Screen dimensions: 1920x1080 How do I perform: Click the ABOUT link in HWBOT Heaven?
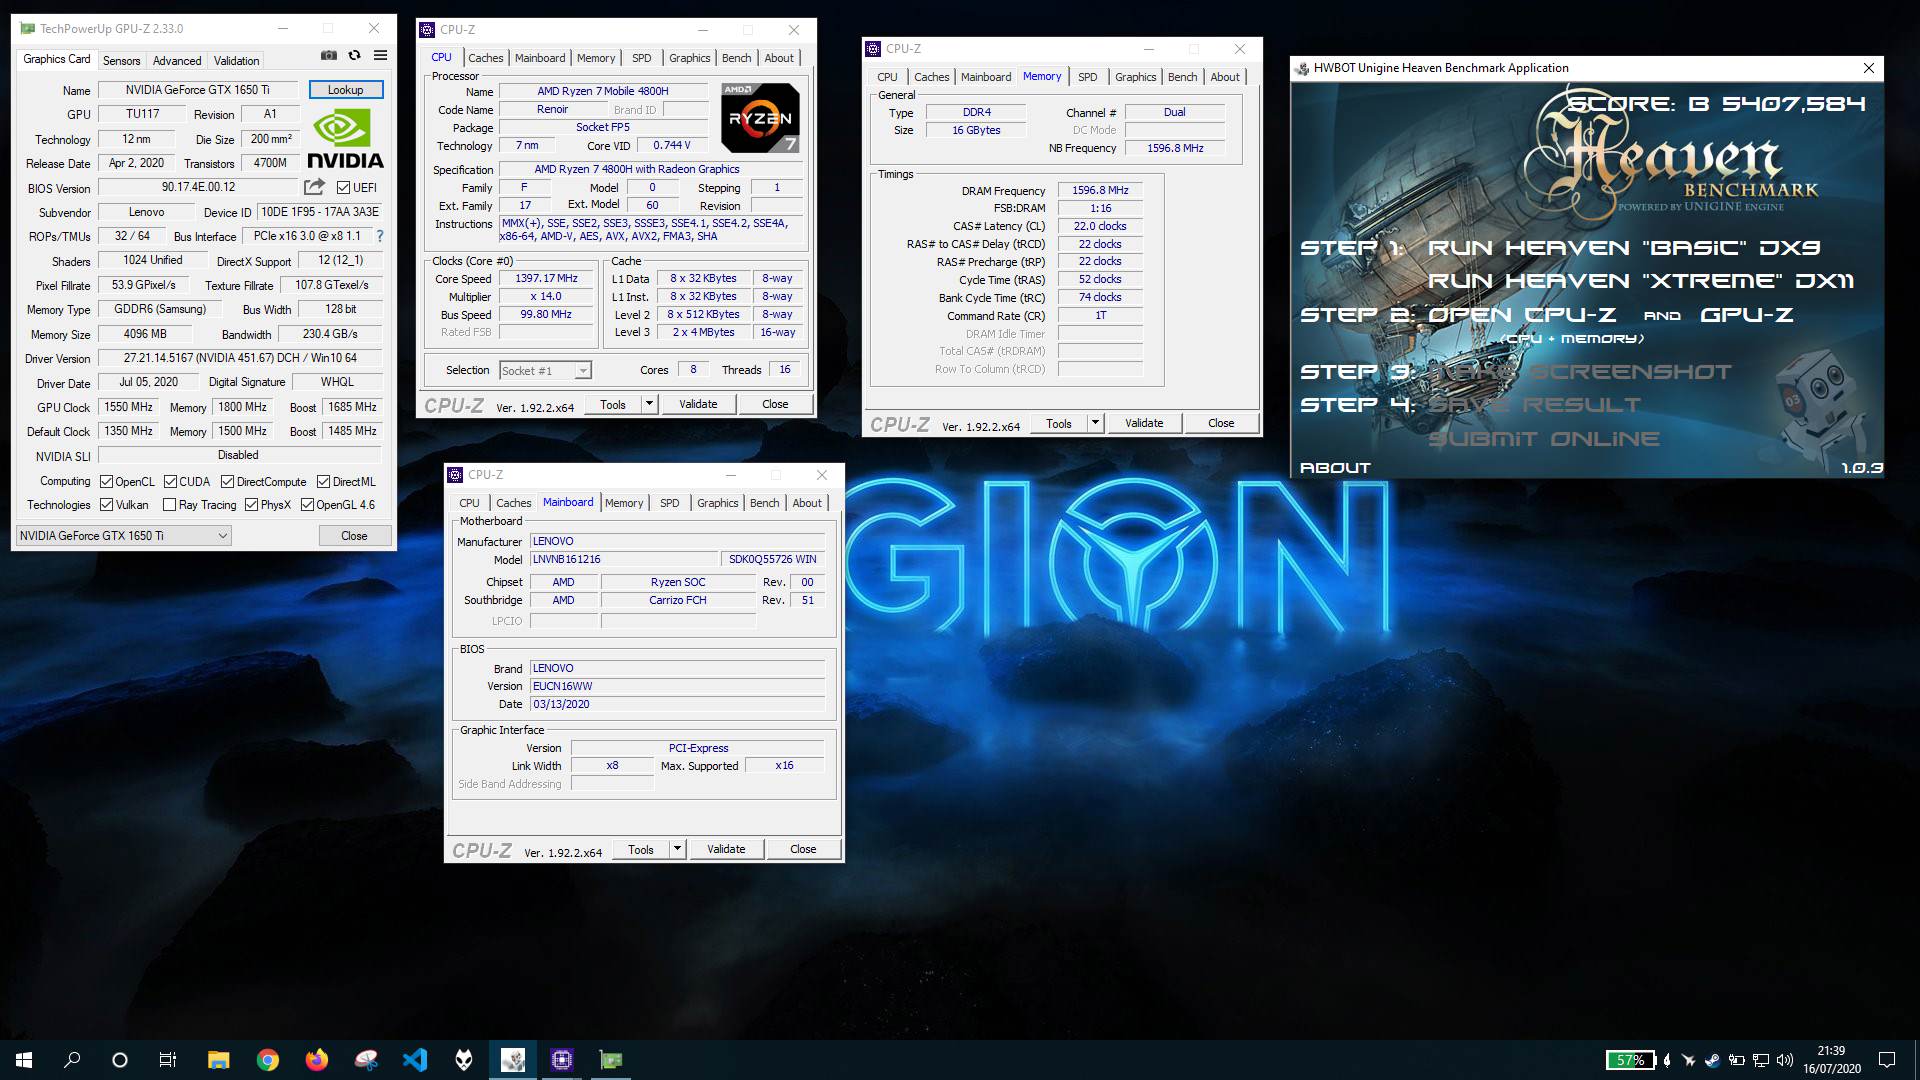pyautogui.click(x=1335, y=468)
